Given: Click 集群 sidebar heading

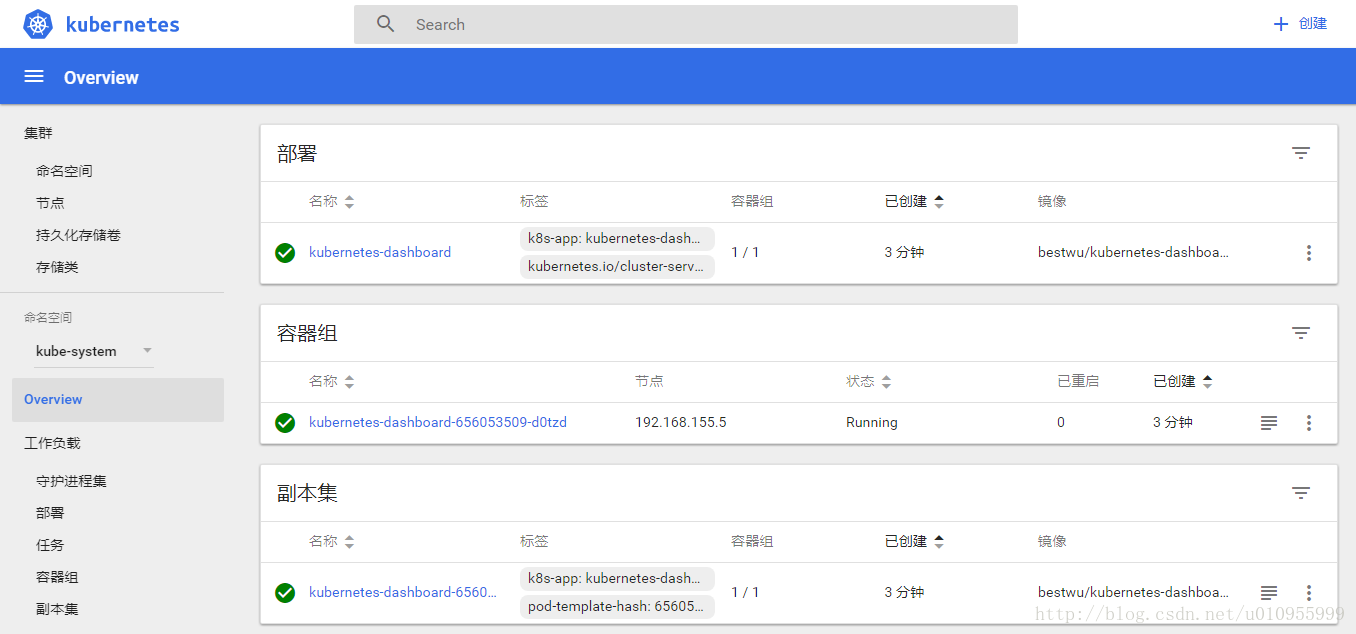Looking at the screenshot, I should tap(38, 133).
